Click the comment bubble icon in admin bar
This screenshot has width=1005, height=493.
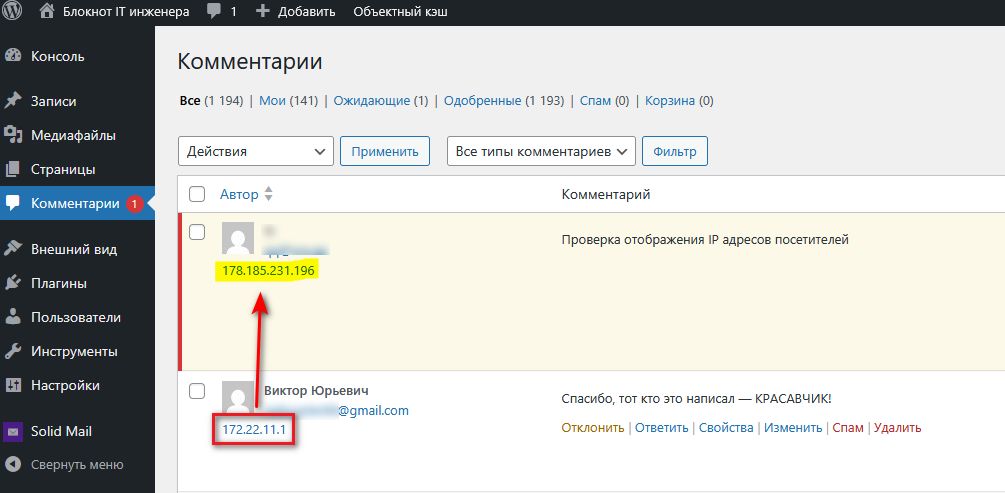click(213, 12)
